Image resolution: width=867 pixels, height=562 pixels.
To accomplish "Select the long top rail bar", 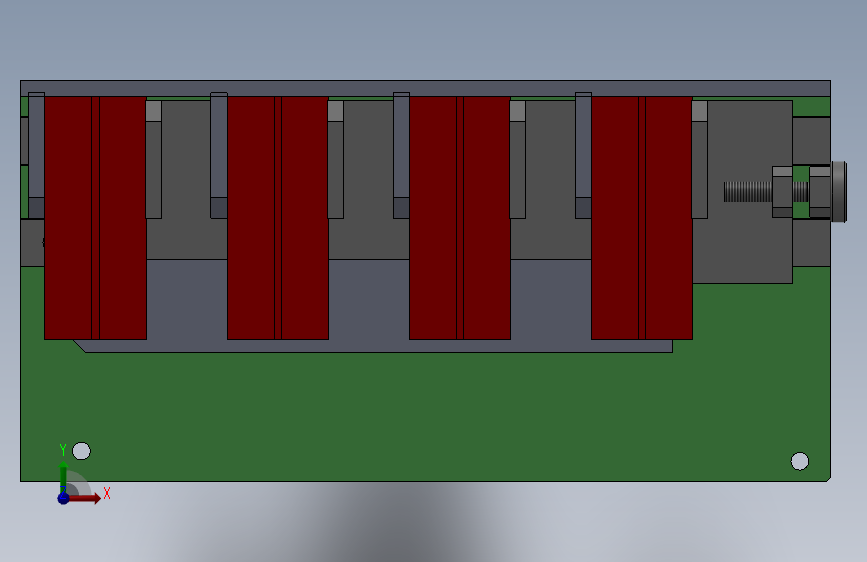I will tap(425, 89).
